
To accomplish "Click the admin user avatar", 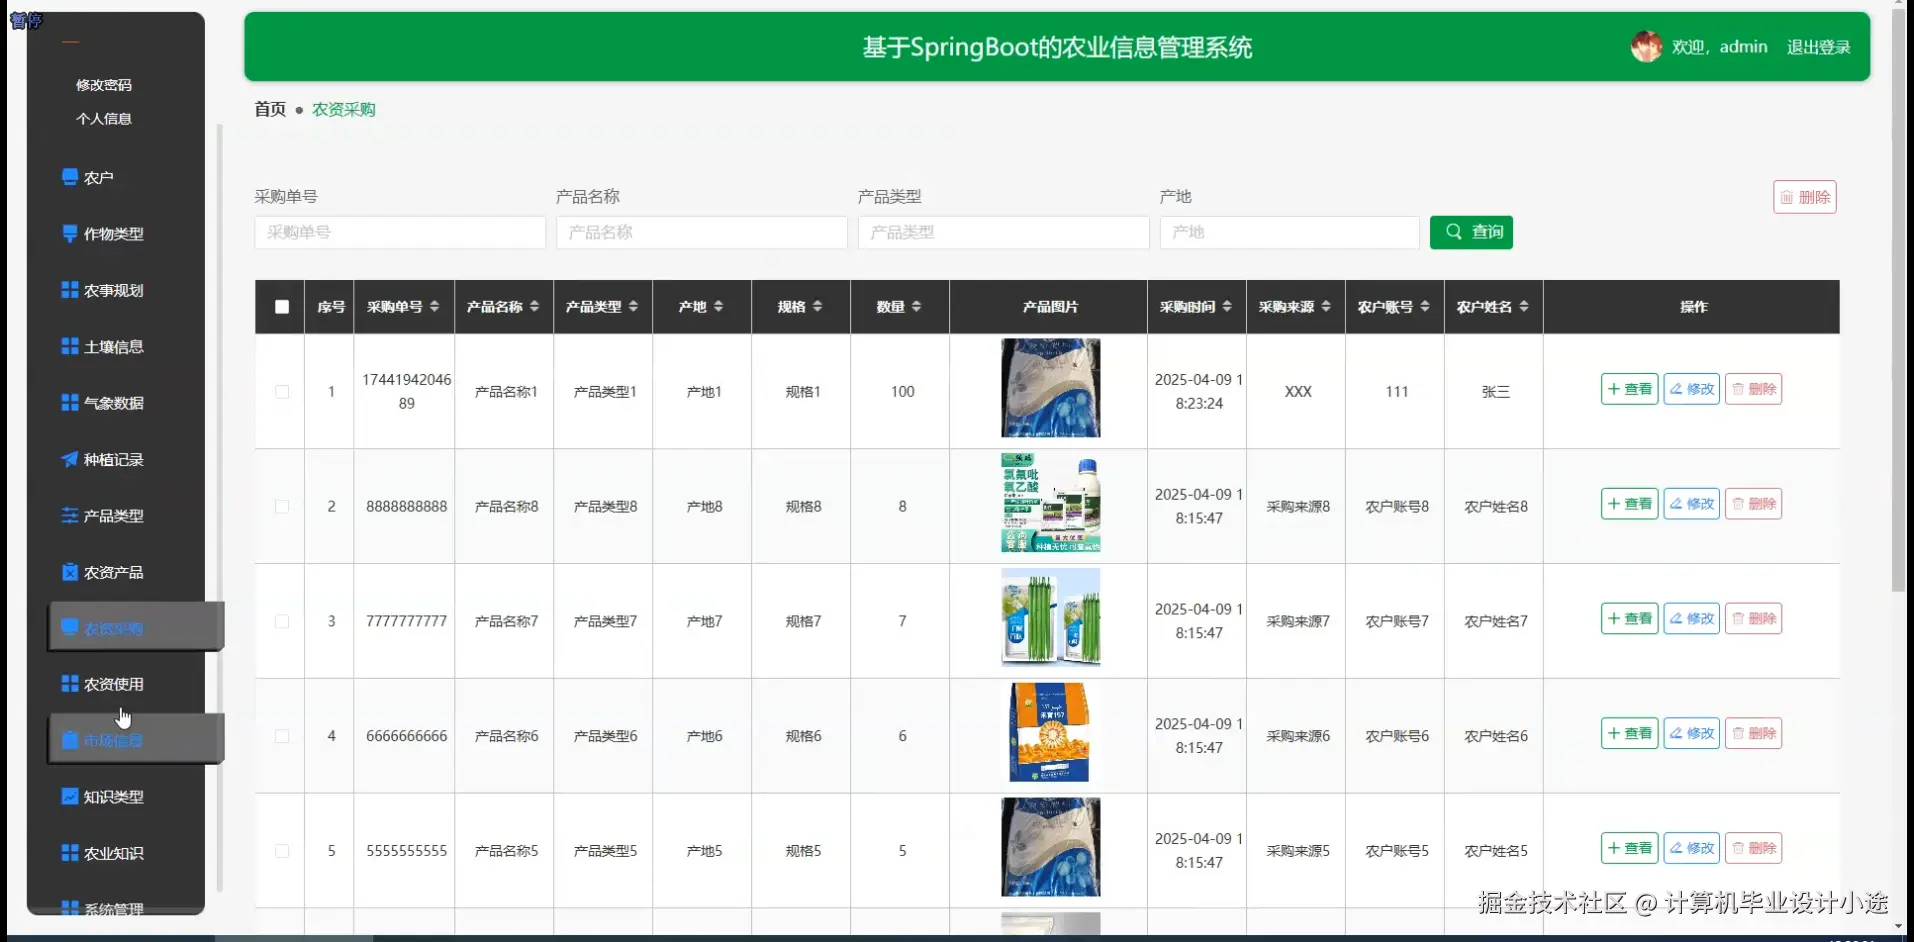I will point(1646,46).
